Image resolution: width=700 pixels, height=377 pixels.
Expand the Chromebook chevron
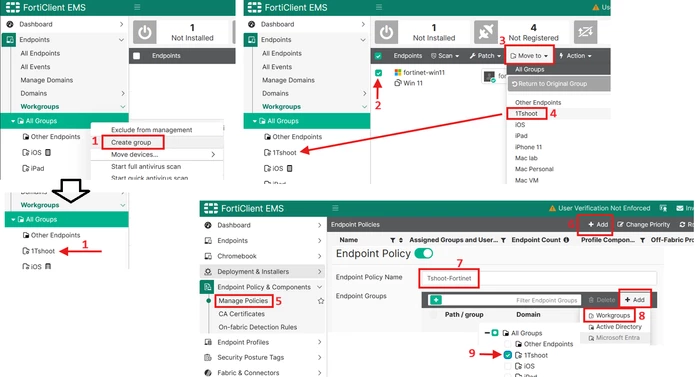click(x=320, y=256)
